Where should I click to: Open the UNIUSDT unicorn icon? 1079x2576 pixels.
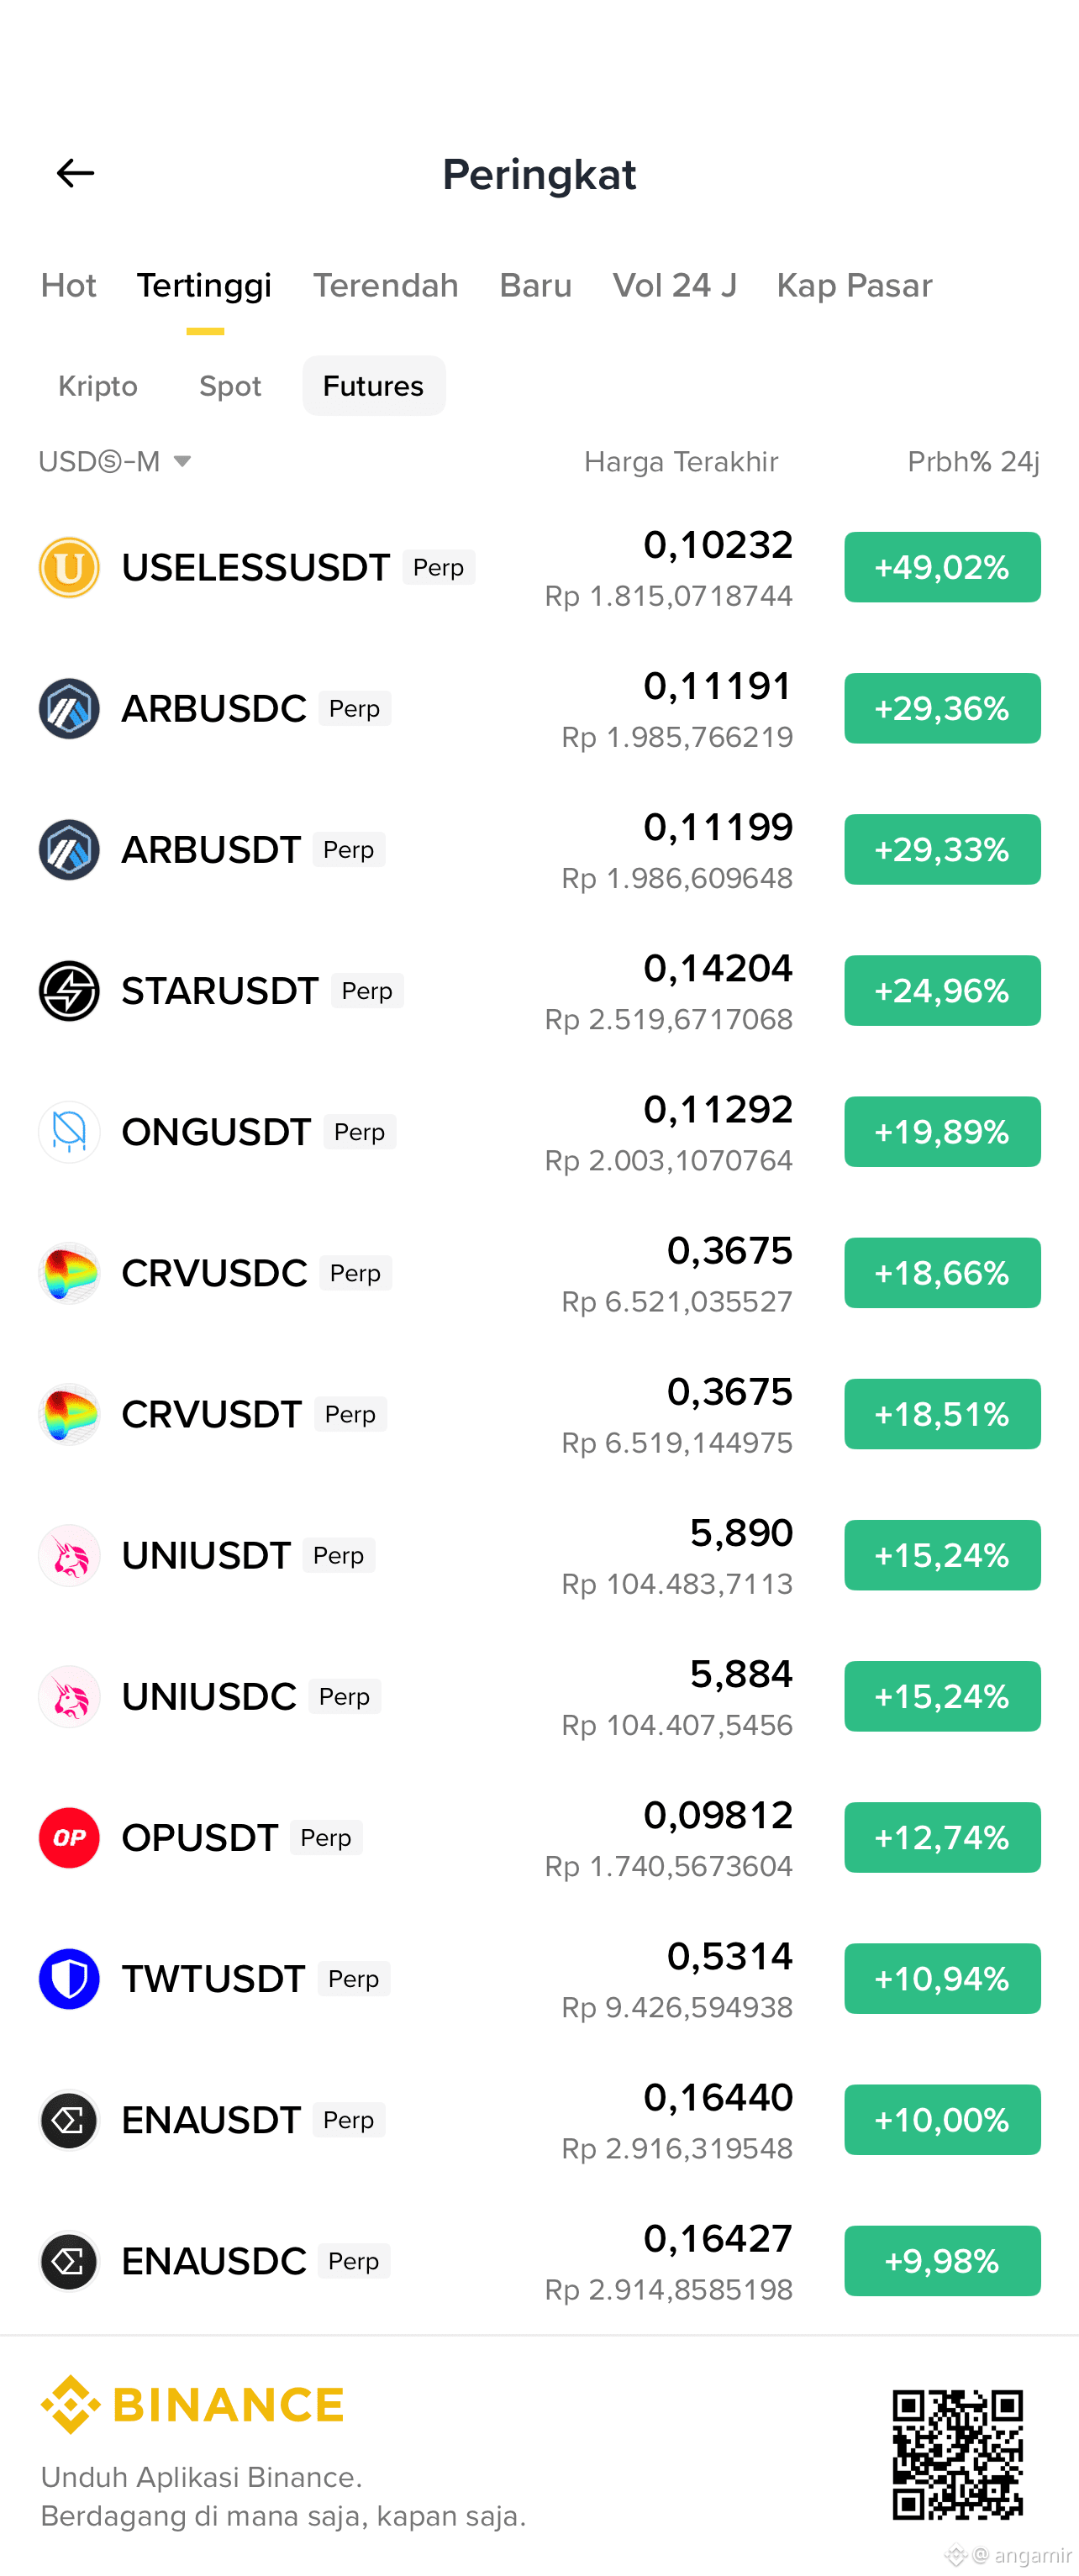(x=69, y=1555)
